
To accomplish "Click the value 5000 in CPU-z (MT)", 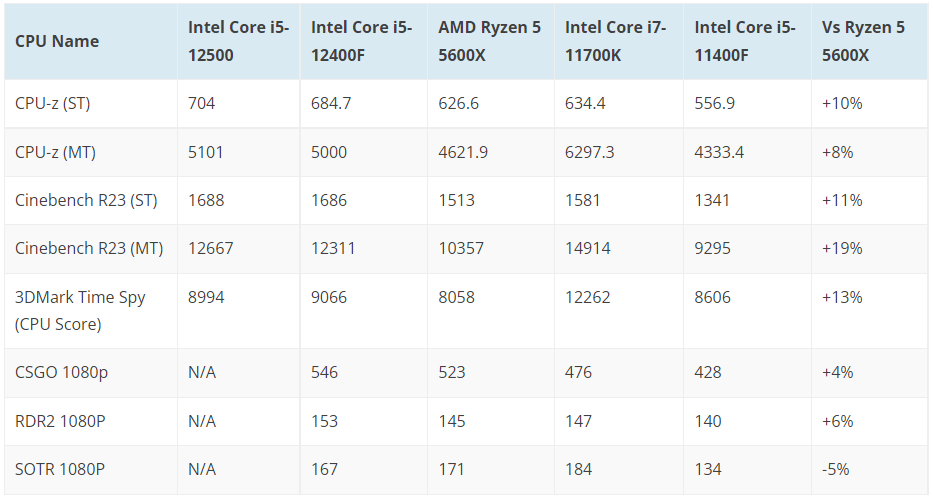I will pyautogui.click(x=328, y=152).
